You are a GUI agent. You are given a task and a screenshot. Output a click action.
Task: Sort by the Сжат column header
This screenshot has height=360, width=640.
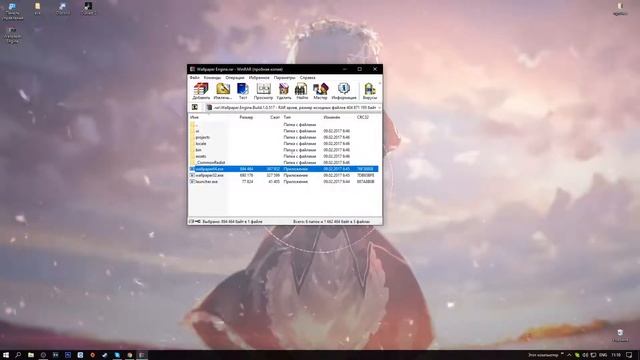[x=275, y=118]
